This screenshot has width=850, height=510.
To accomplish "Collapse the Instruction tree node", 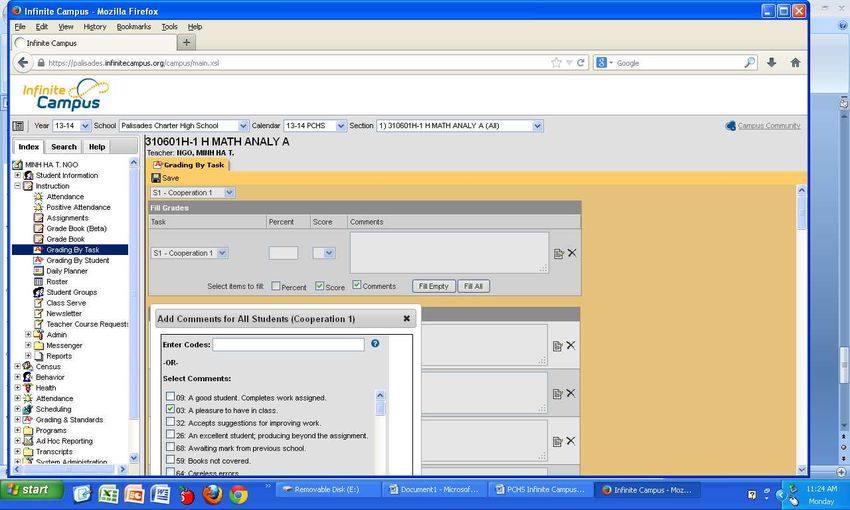I will (x=17, y=186).
